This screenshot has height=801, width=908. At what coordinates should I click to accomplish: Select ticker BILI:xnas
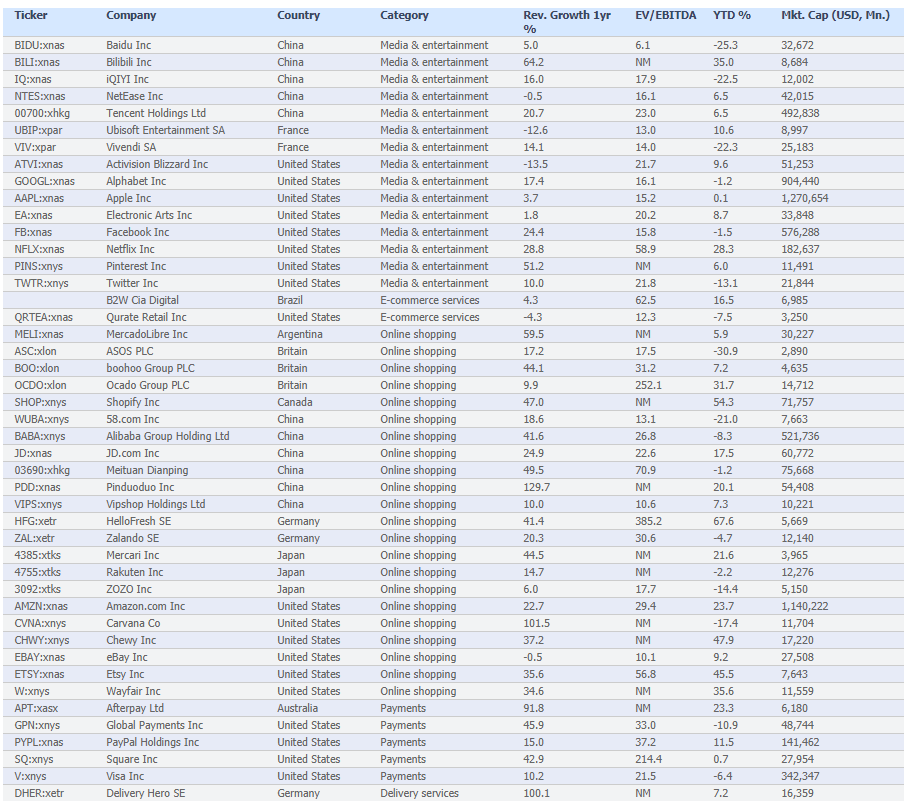[x=37, y=62]
